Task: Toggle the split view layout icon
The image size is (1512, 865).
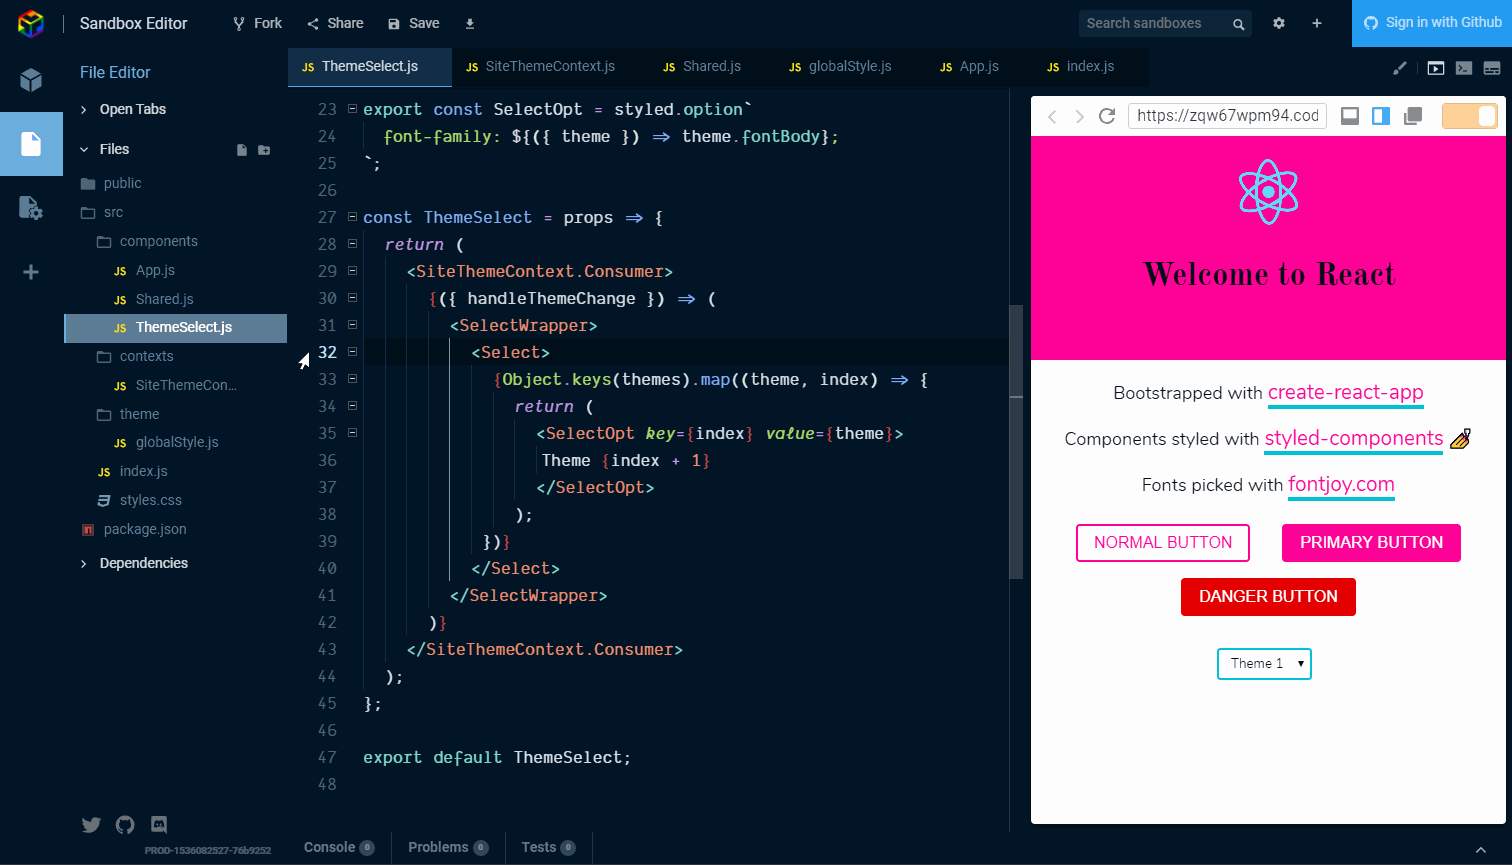Action: [x=1381, y=116]
